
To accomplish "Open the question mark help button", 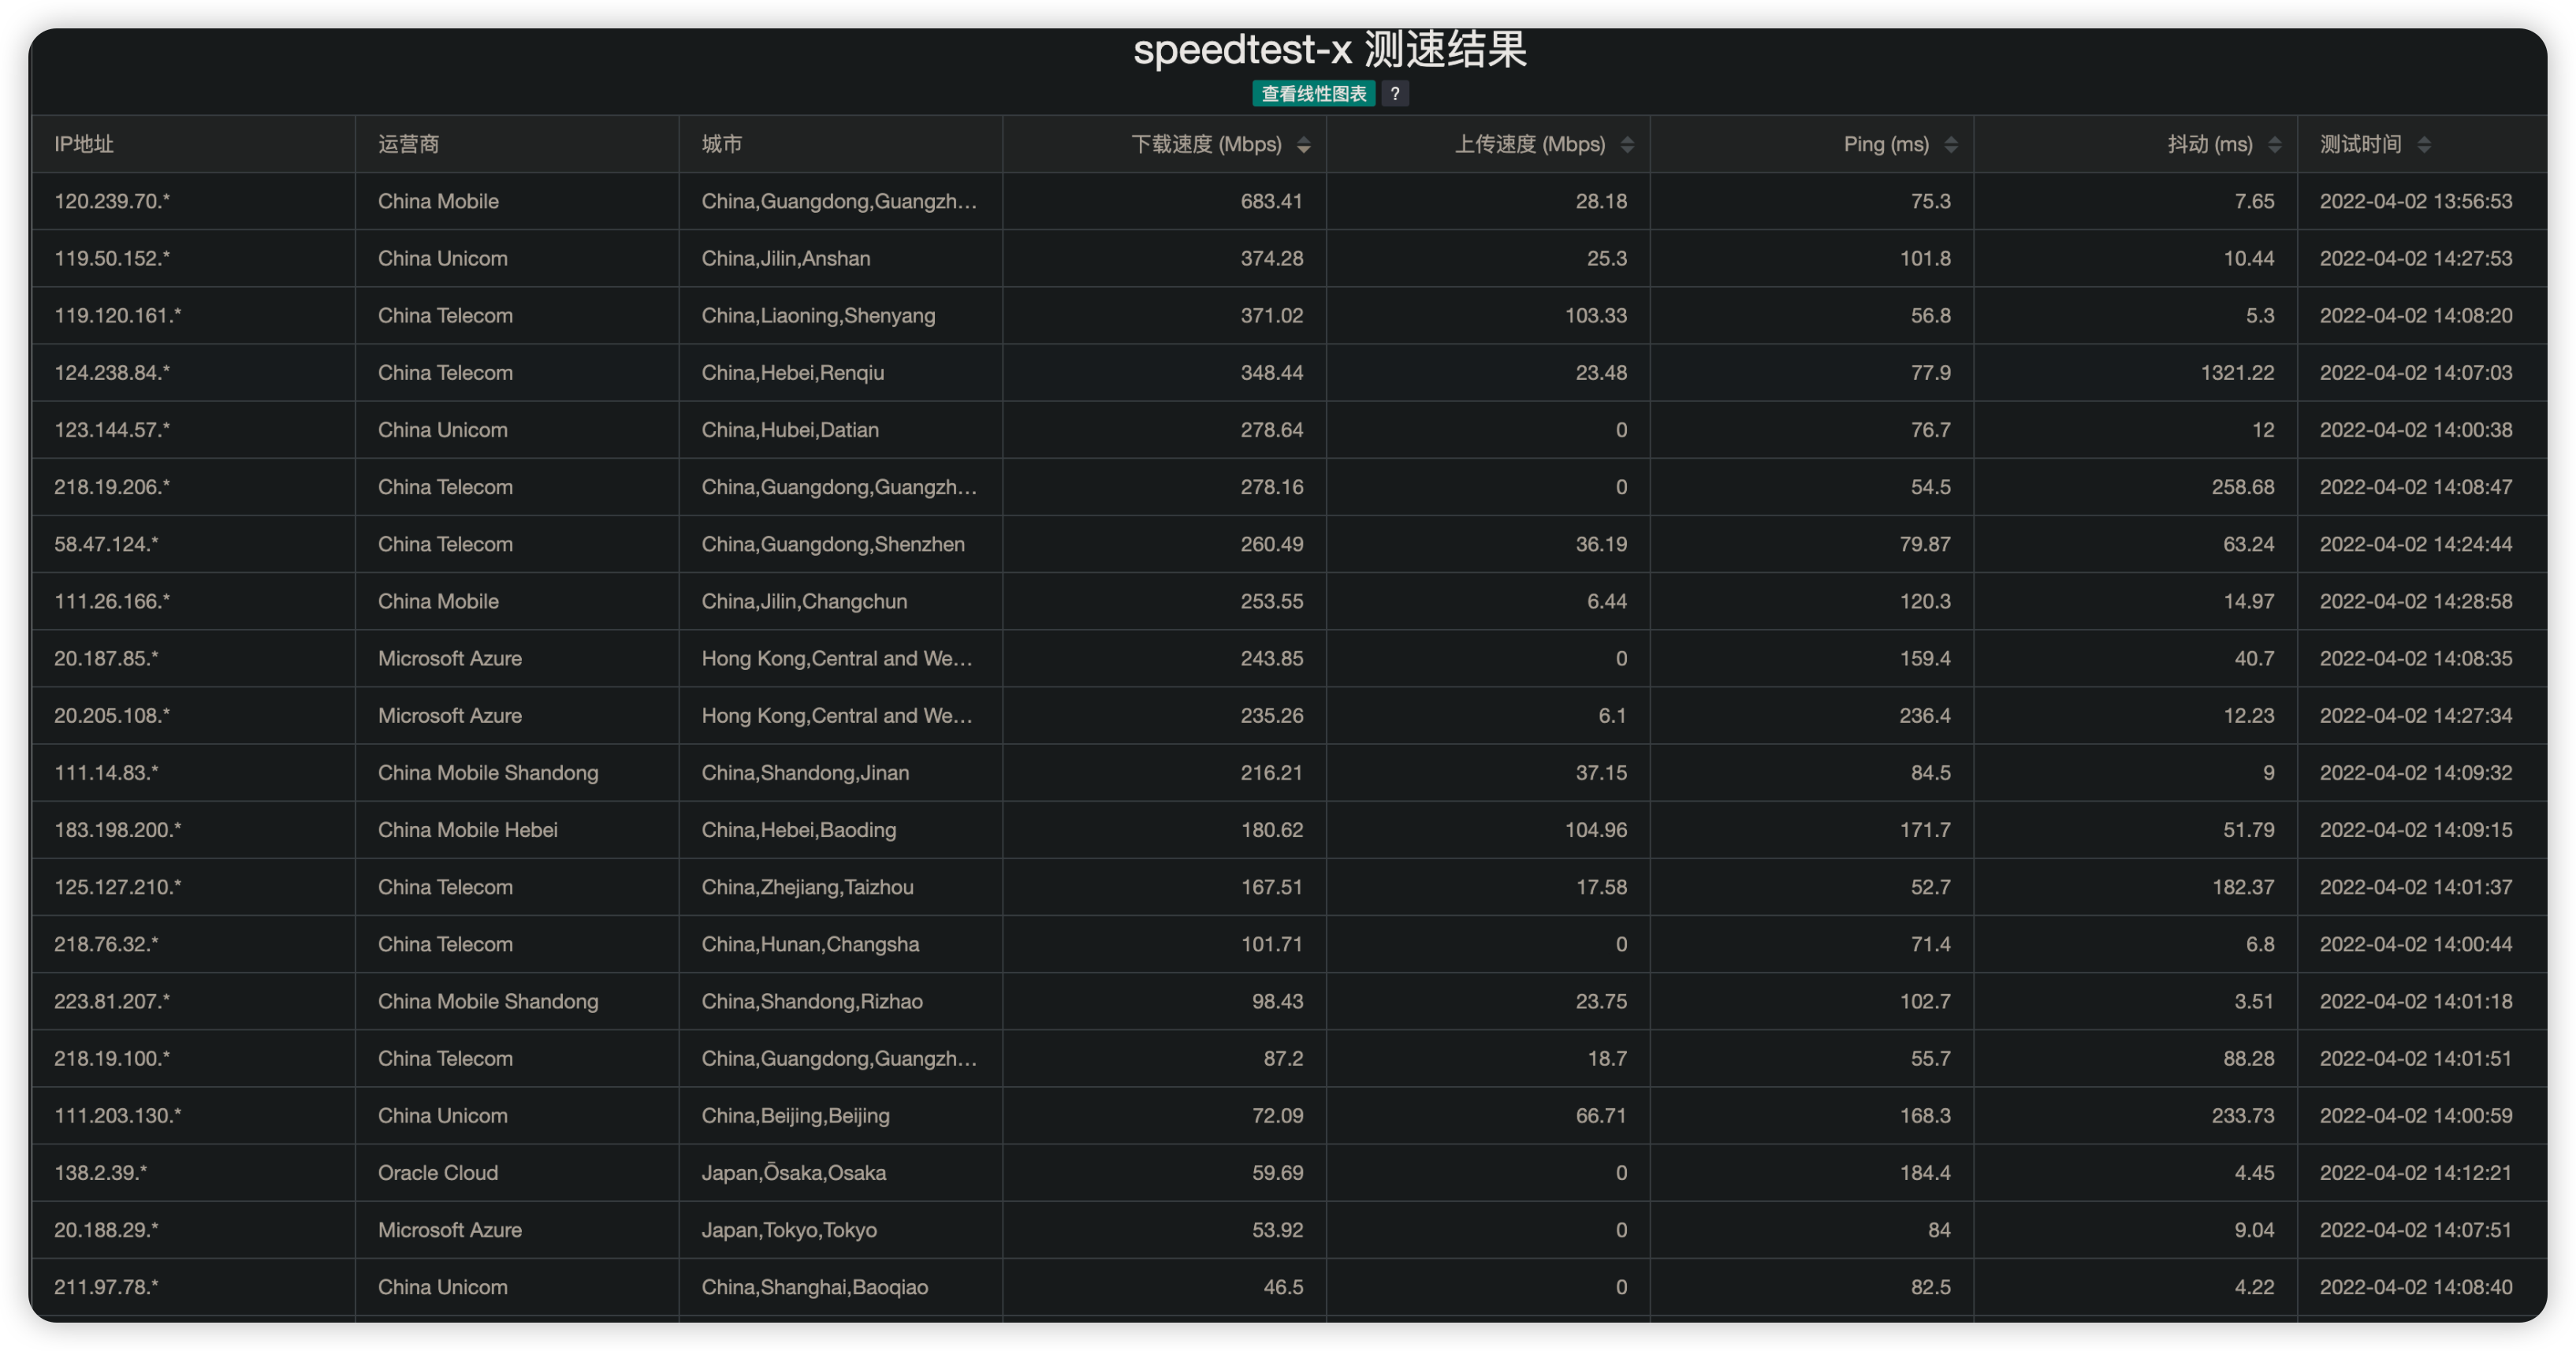I will click(1394, 93).
